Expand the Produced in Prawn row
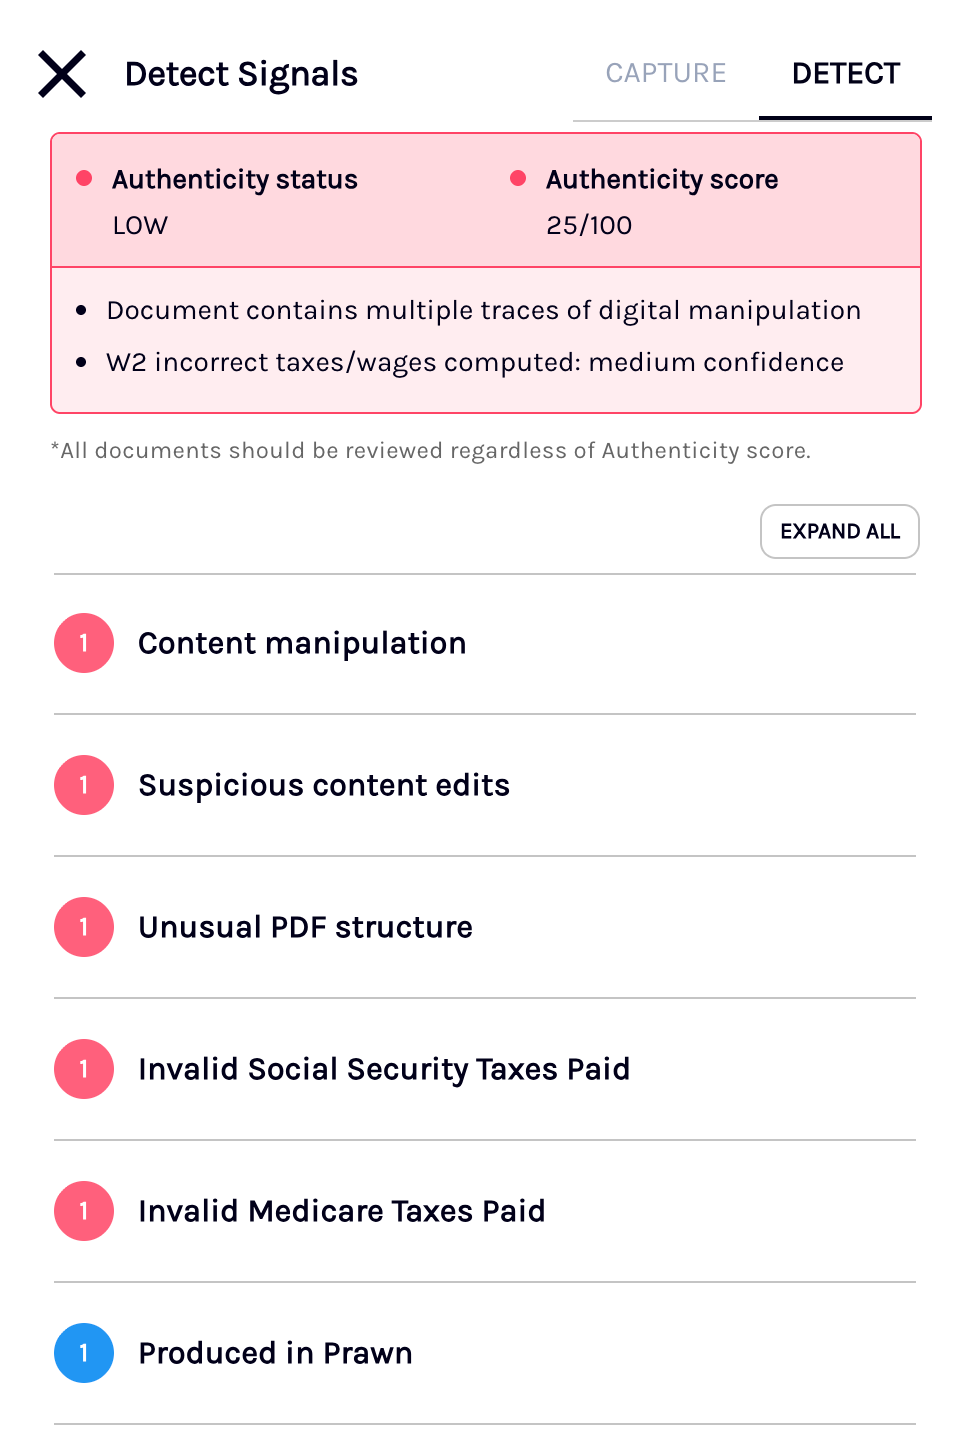This screenshot has height=1438, width=976. tap(485, 1353)
